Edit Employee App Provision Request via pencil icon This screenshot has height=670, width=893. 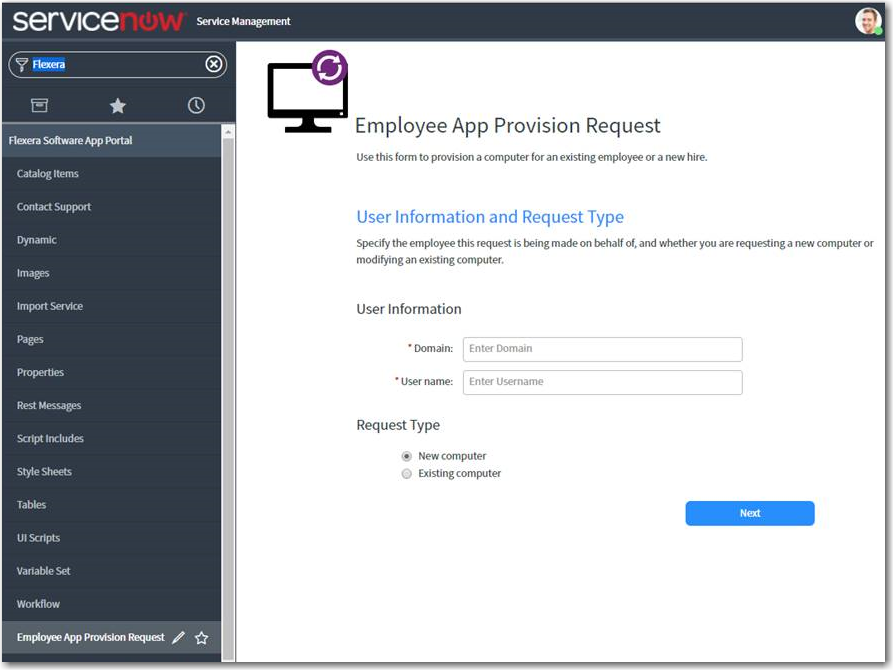pyautogui.click(x=179, y=637)
